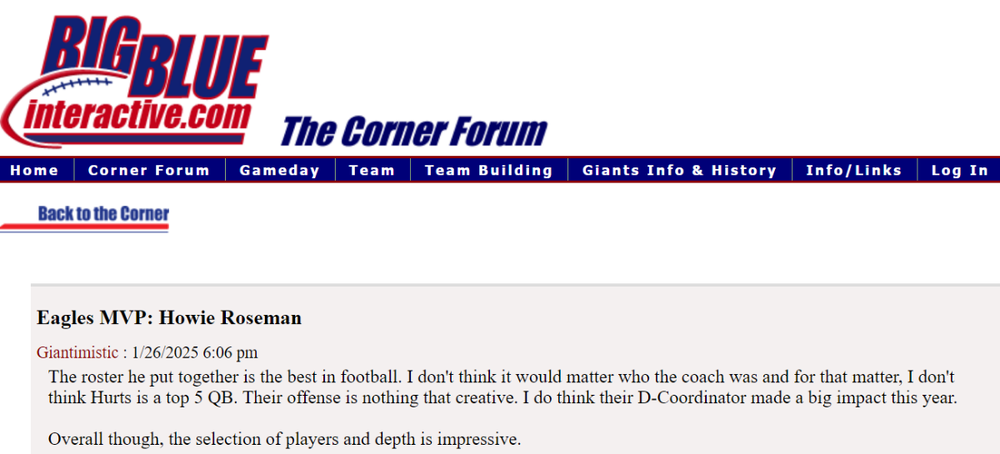Click the Back to the Corner link
The width and height of the screenshot is (1000, 454).
[103, 214]
